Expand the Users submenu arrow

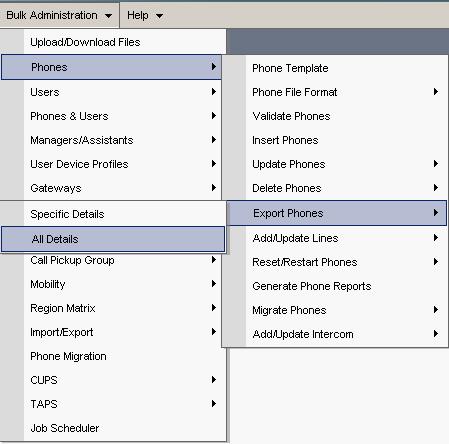[x=214, y=92]
